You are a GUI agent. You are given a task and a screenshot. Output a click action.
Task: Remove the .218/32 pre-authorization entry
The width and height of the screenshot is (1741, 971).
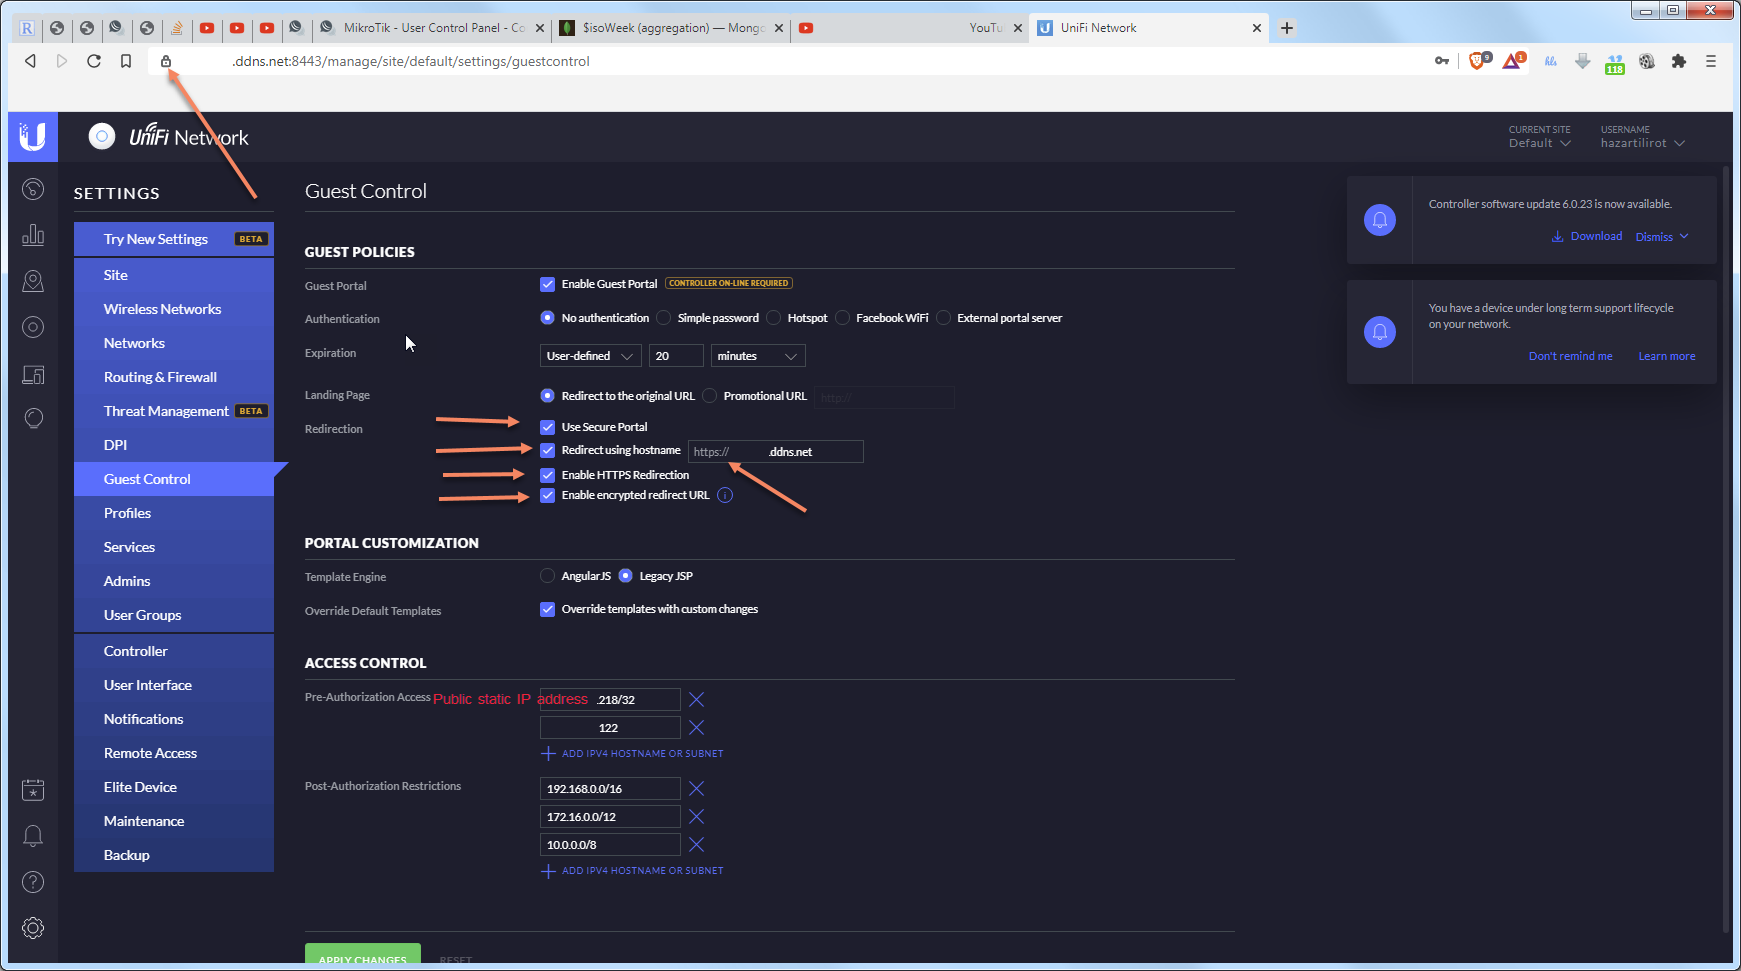coord(697,700)
